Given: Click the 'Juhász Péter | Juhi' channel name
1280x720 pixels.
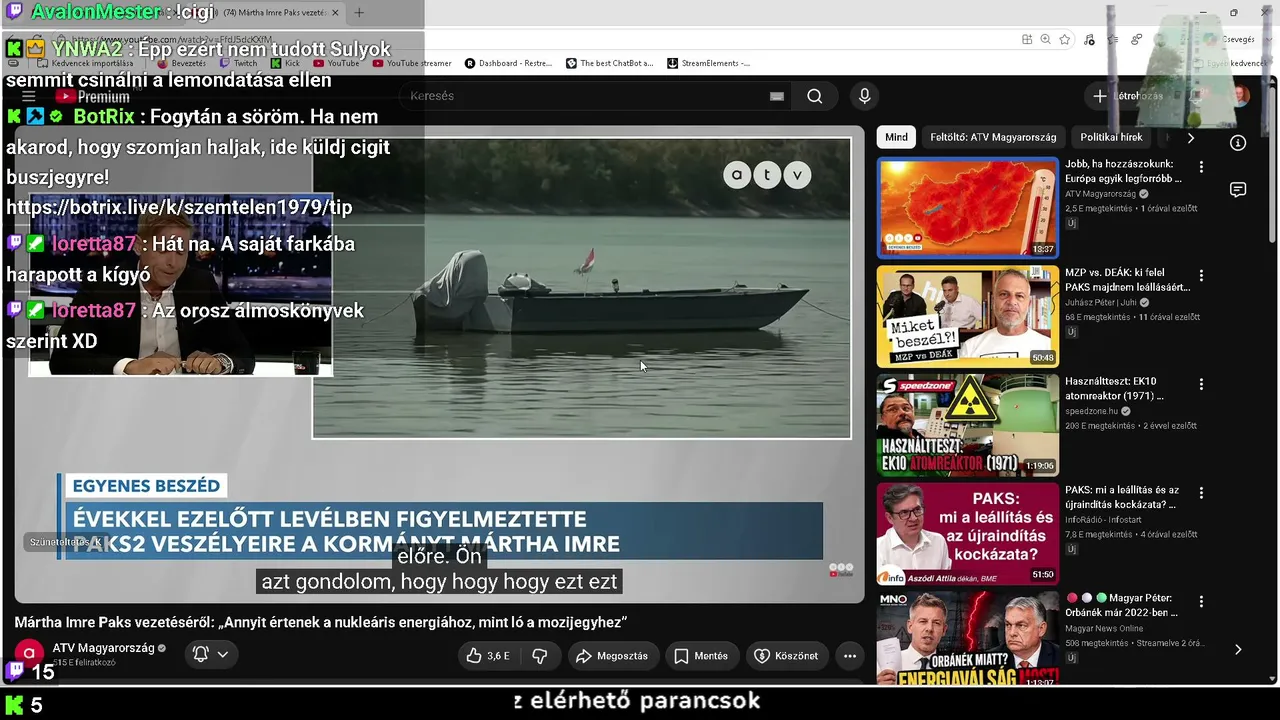Looking at the screenshot, I should tap(1101, 302).
